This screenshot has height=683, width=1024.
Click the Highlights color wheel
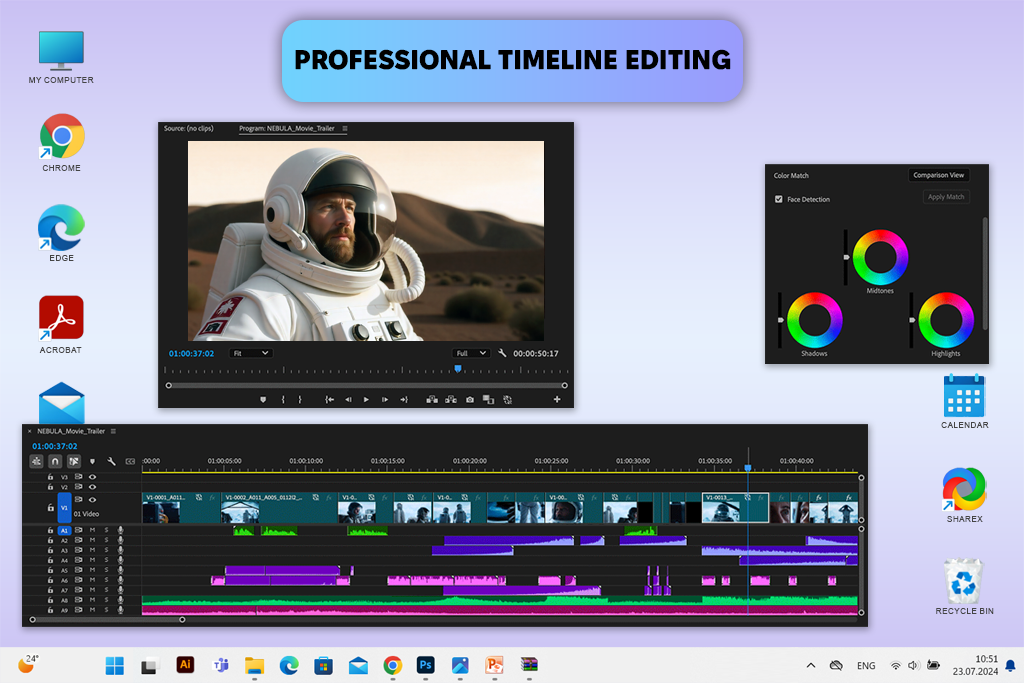[x=946, y=320]
